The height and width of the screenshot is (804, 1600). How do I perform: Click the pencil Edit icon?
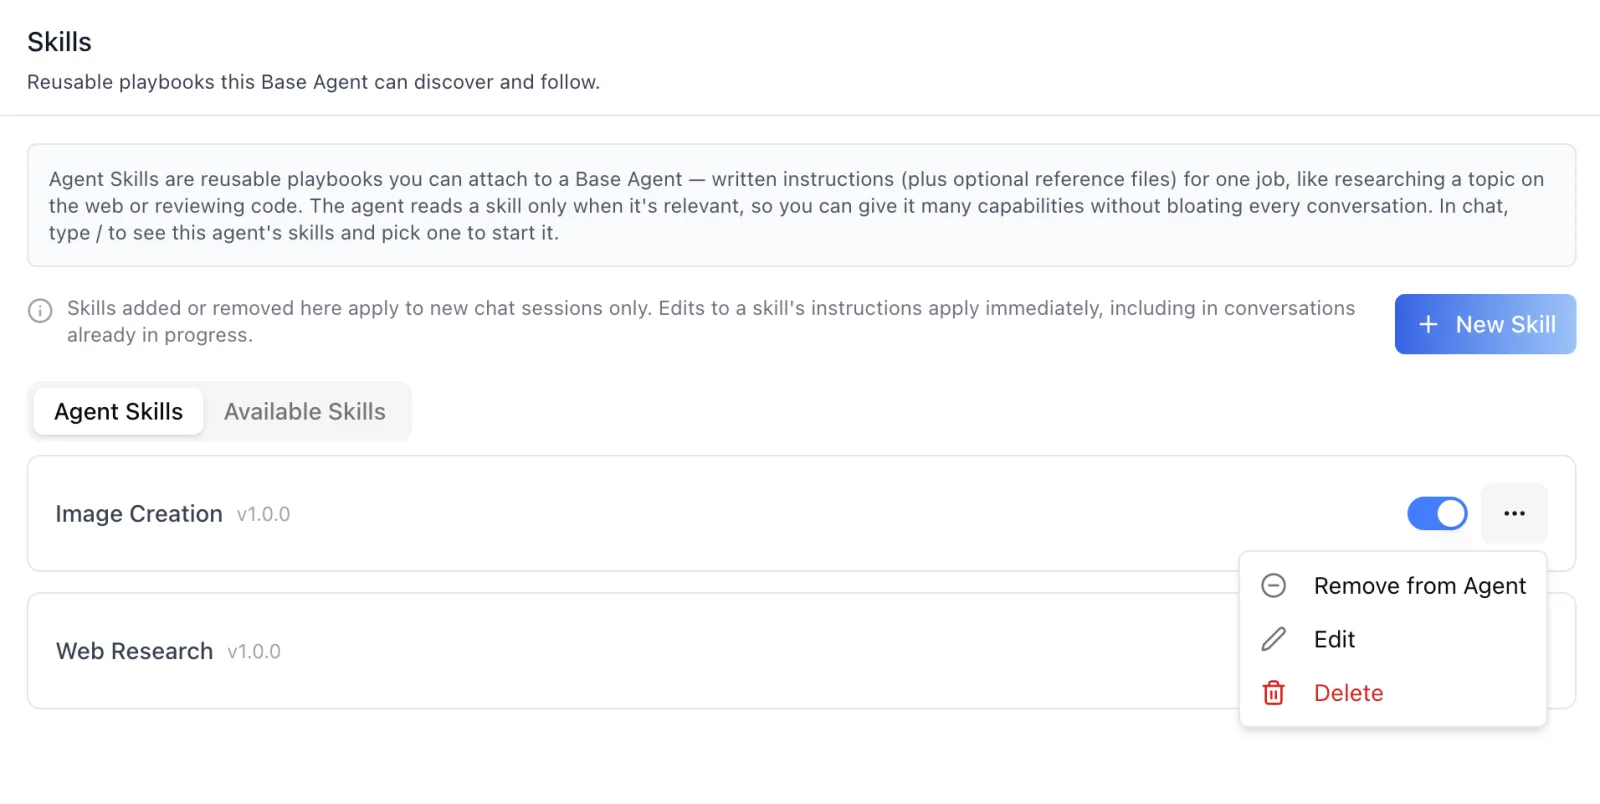pos(1273,639)
